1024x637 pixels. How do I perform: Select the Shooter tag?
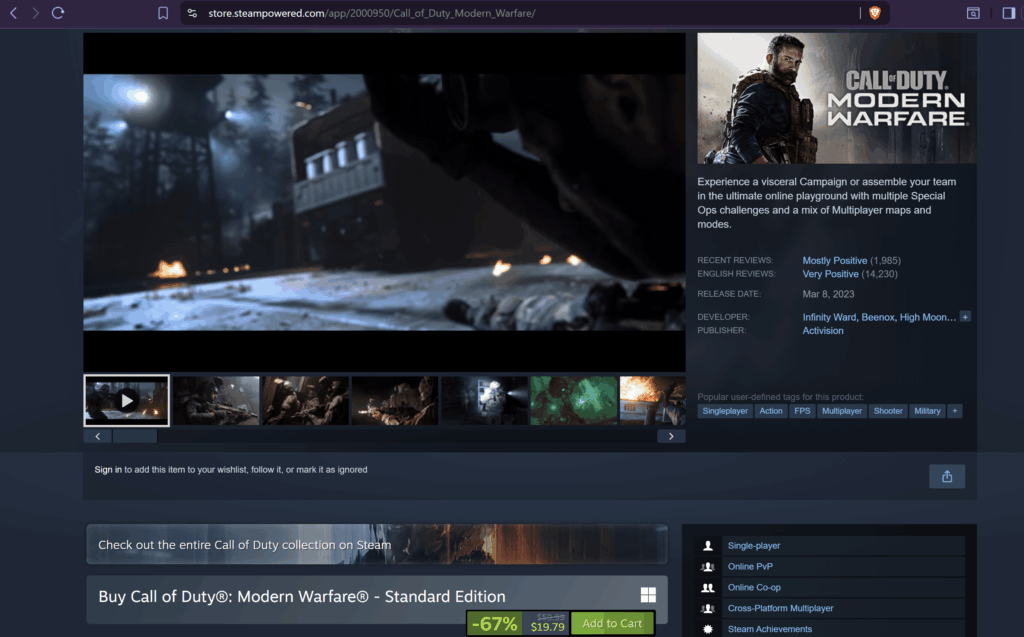888,411
